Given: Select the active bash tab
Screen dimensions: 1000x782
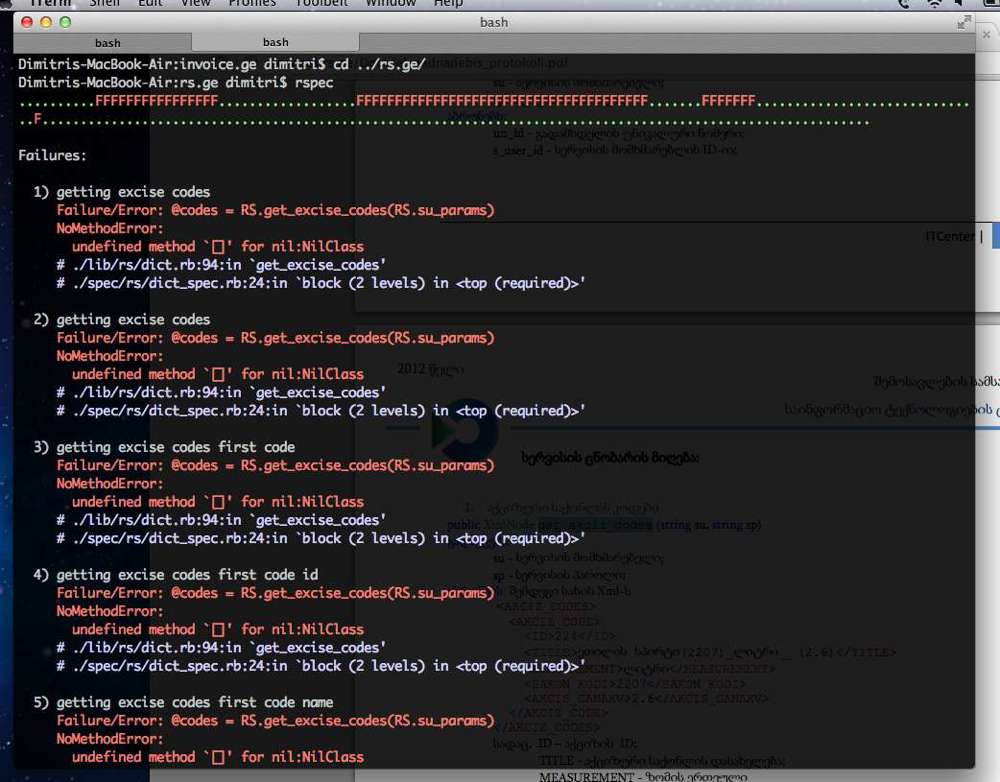Looking at the screenshot, I should click(275, 42).
